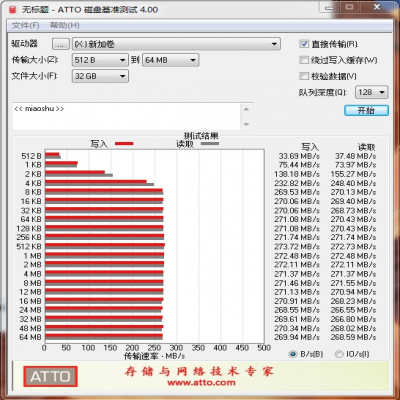Click the 传输速率 - MB/s axis label

(154, 356)
